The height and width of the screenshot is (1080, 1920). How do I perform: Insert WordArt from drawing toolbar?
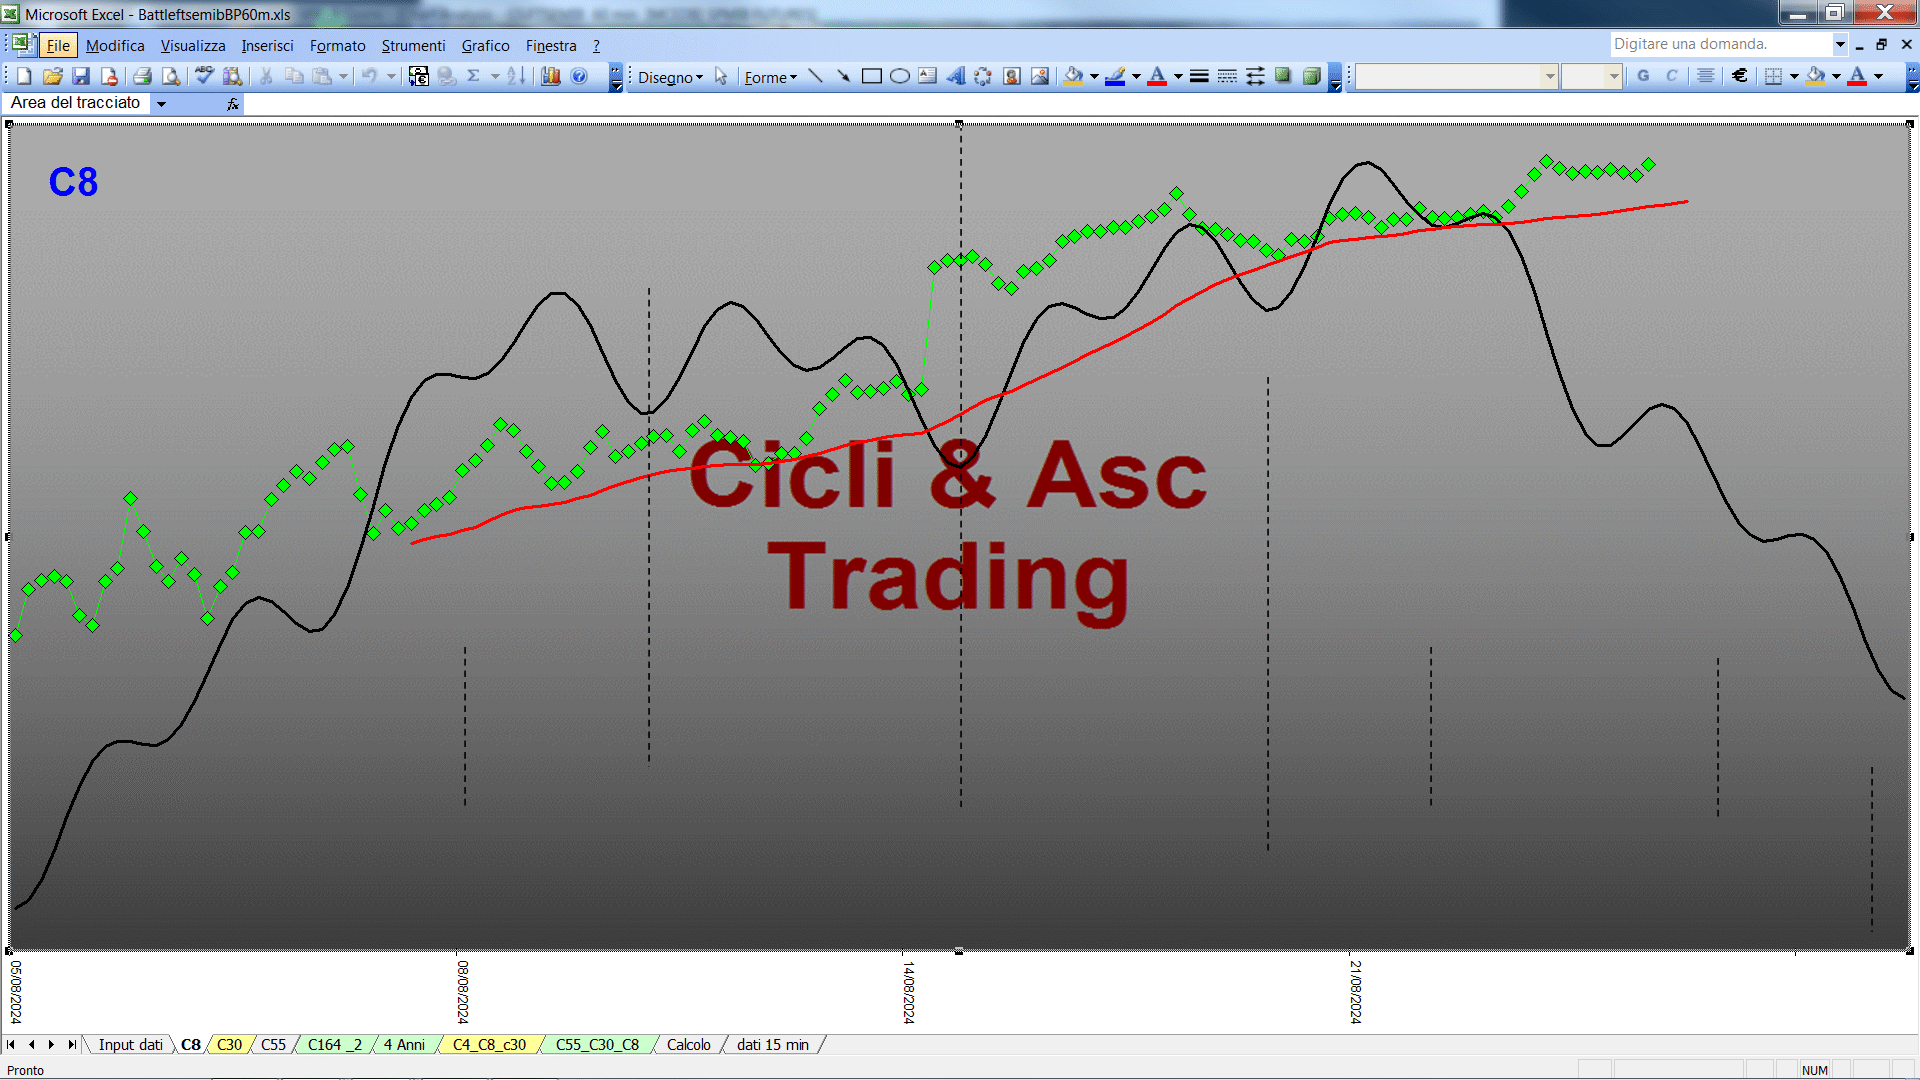click(x=956, y=77)
